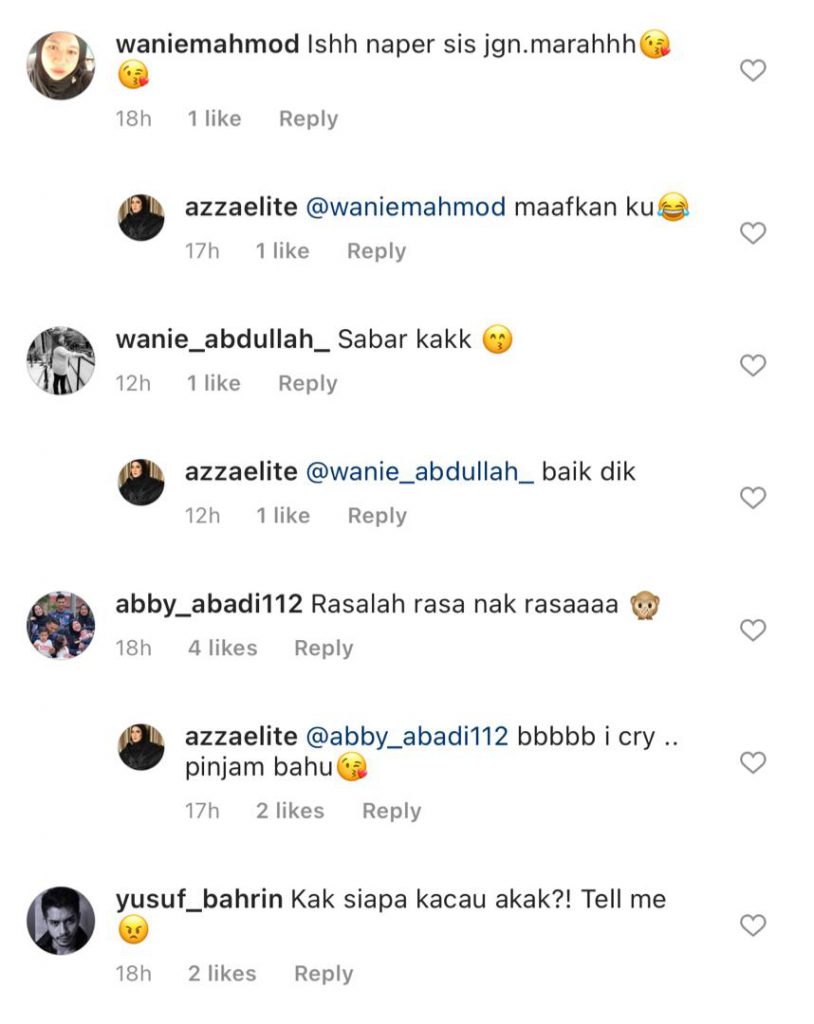814x1024 pixels.
Task: Heart azzaelite's baik dik reply
Action: (753, 498)
